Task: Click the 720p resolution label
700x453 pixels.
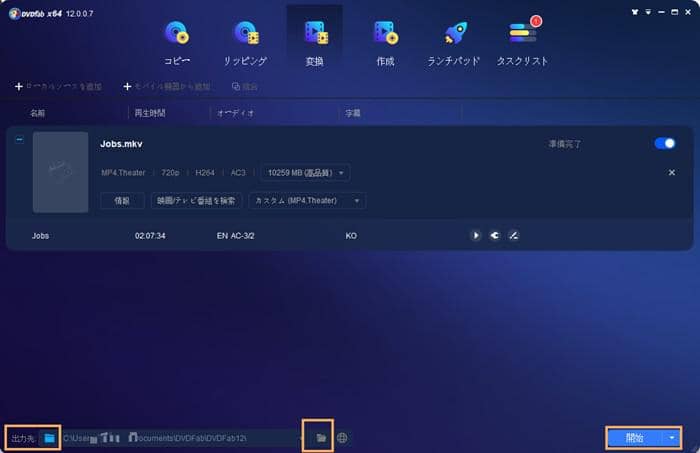Action: [x=170, y=173]
